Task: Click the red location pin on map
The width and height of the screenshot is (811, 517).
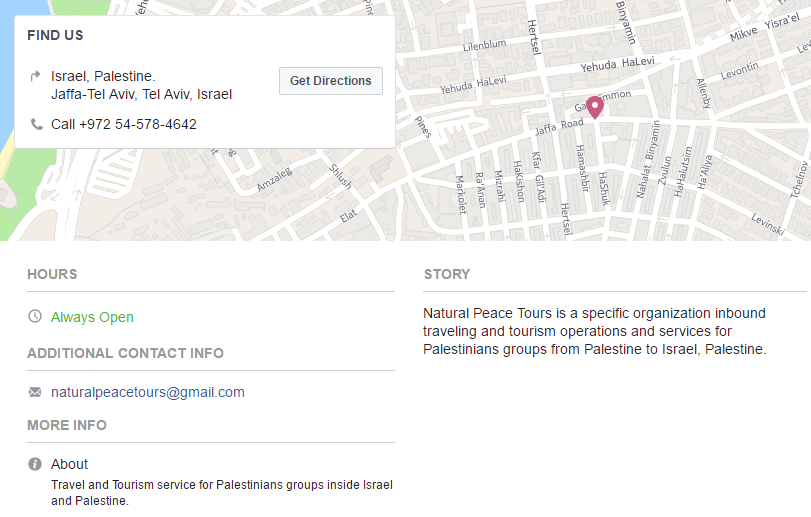Action: coord(595,106)
